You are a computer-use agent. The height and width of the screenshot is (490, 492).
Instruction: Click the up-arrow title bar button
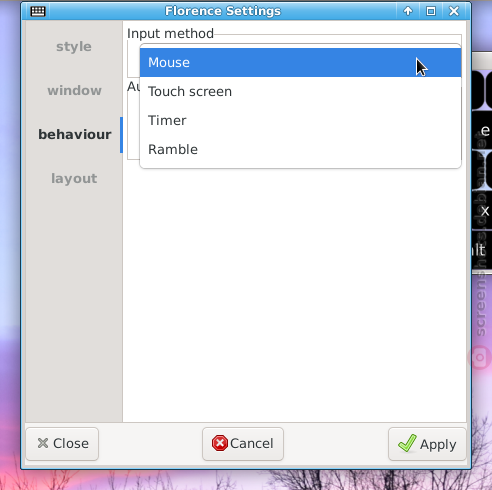(408, 11)
